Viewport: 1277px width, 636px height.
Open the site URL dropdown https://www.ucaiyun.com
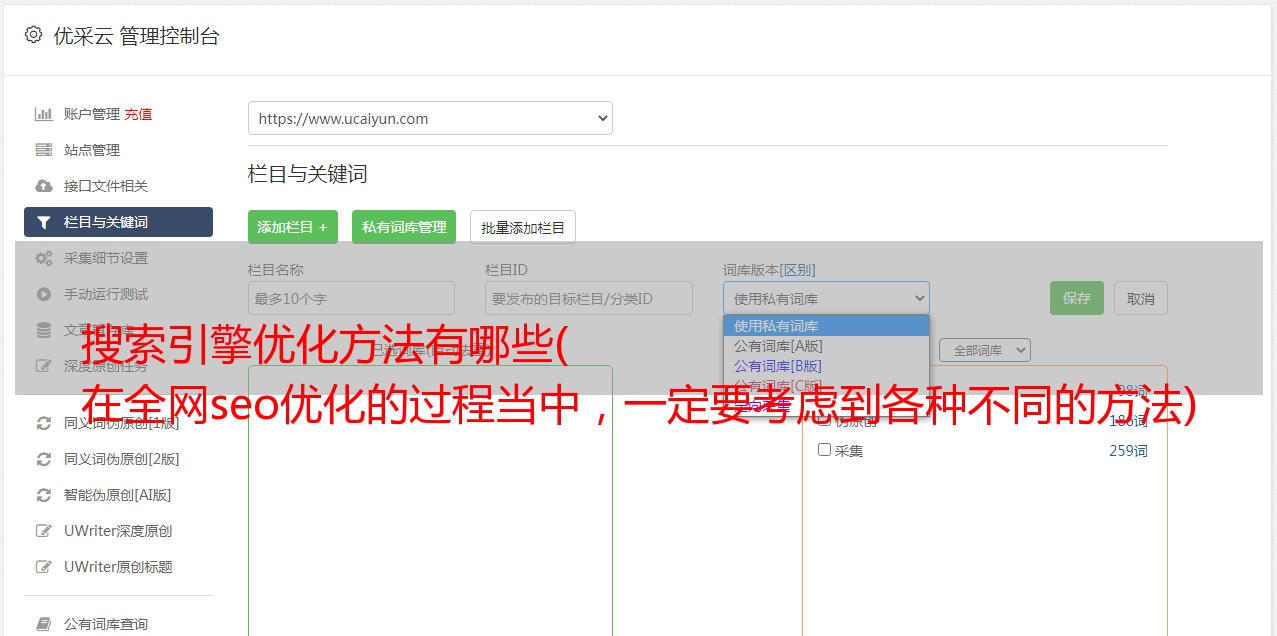tap(430, 118)
